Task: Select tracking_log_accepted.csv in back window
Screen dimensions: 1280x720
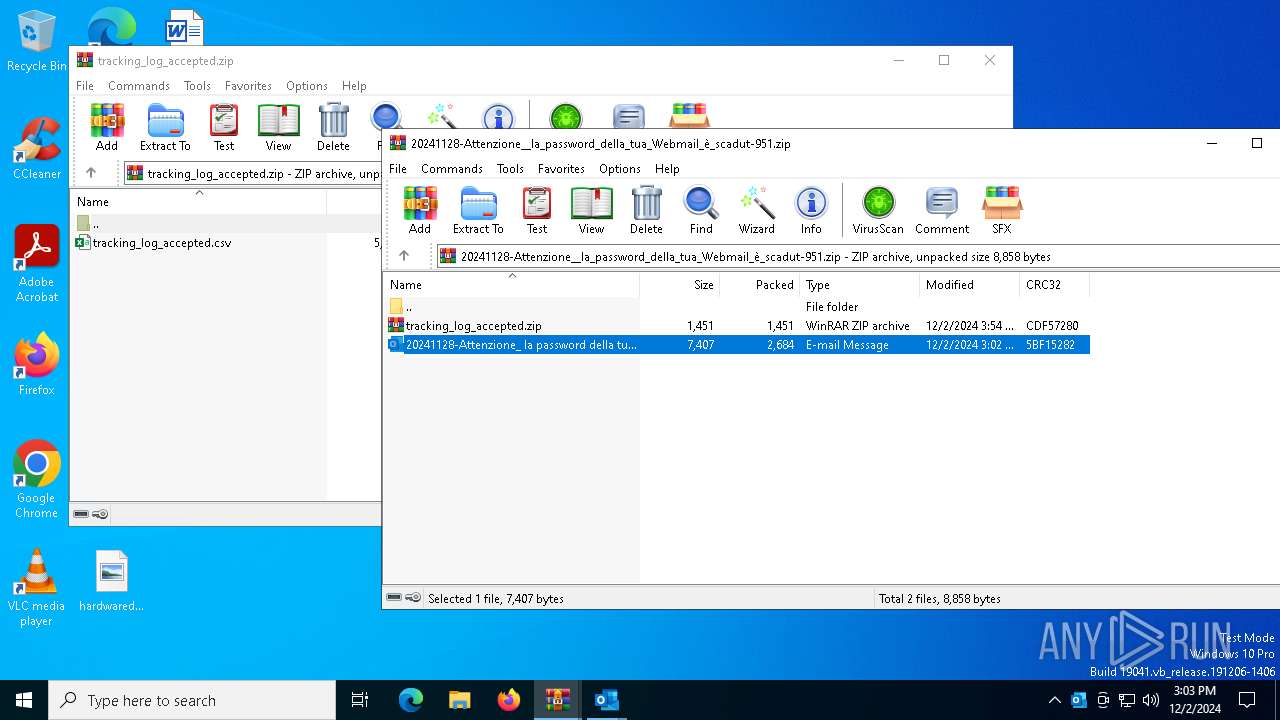Action: 153,243
